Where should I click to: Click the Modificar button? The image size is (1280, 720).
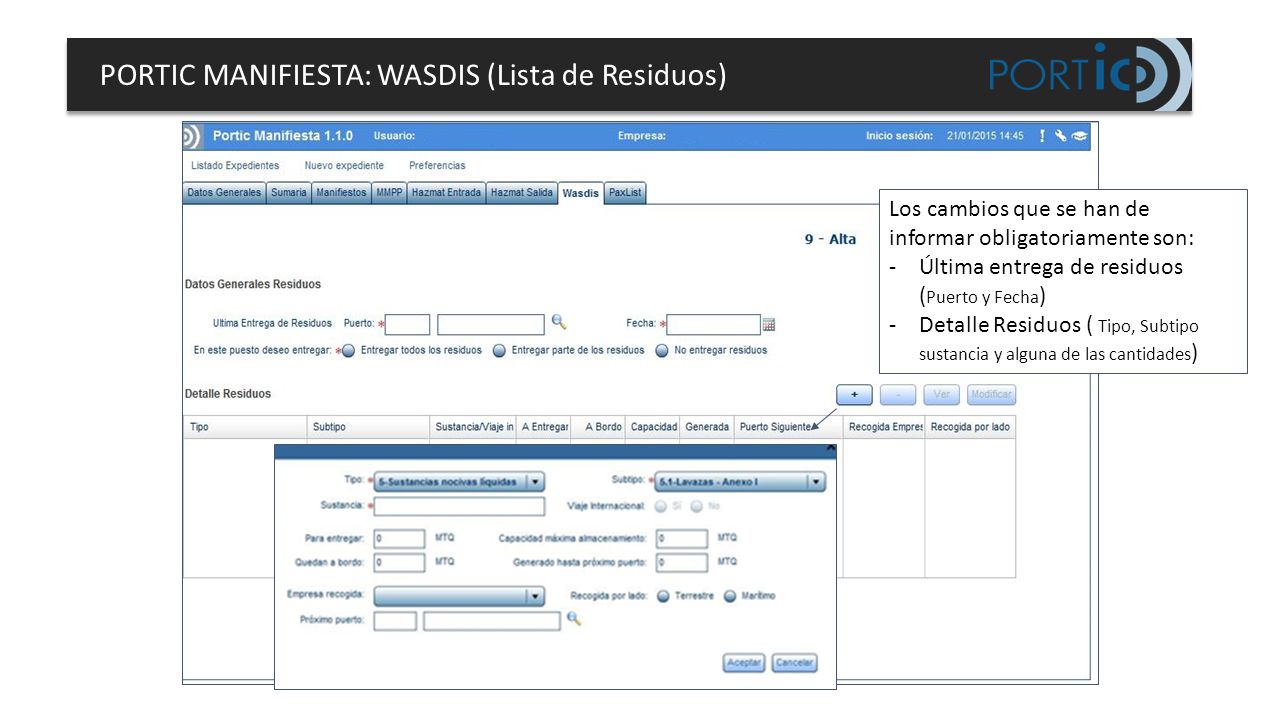(x=991, y=395)
